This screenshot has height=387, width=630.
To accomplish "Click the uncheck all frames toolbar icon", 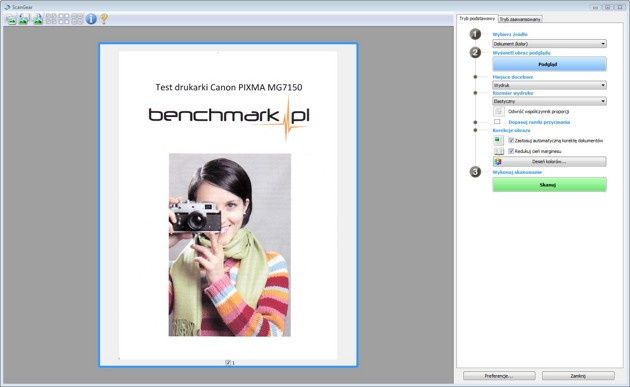I will 64,19.
